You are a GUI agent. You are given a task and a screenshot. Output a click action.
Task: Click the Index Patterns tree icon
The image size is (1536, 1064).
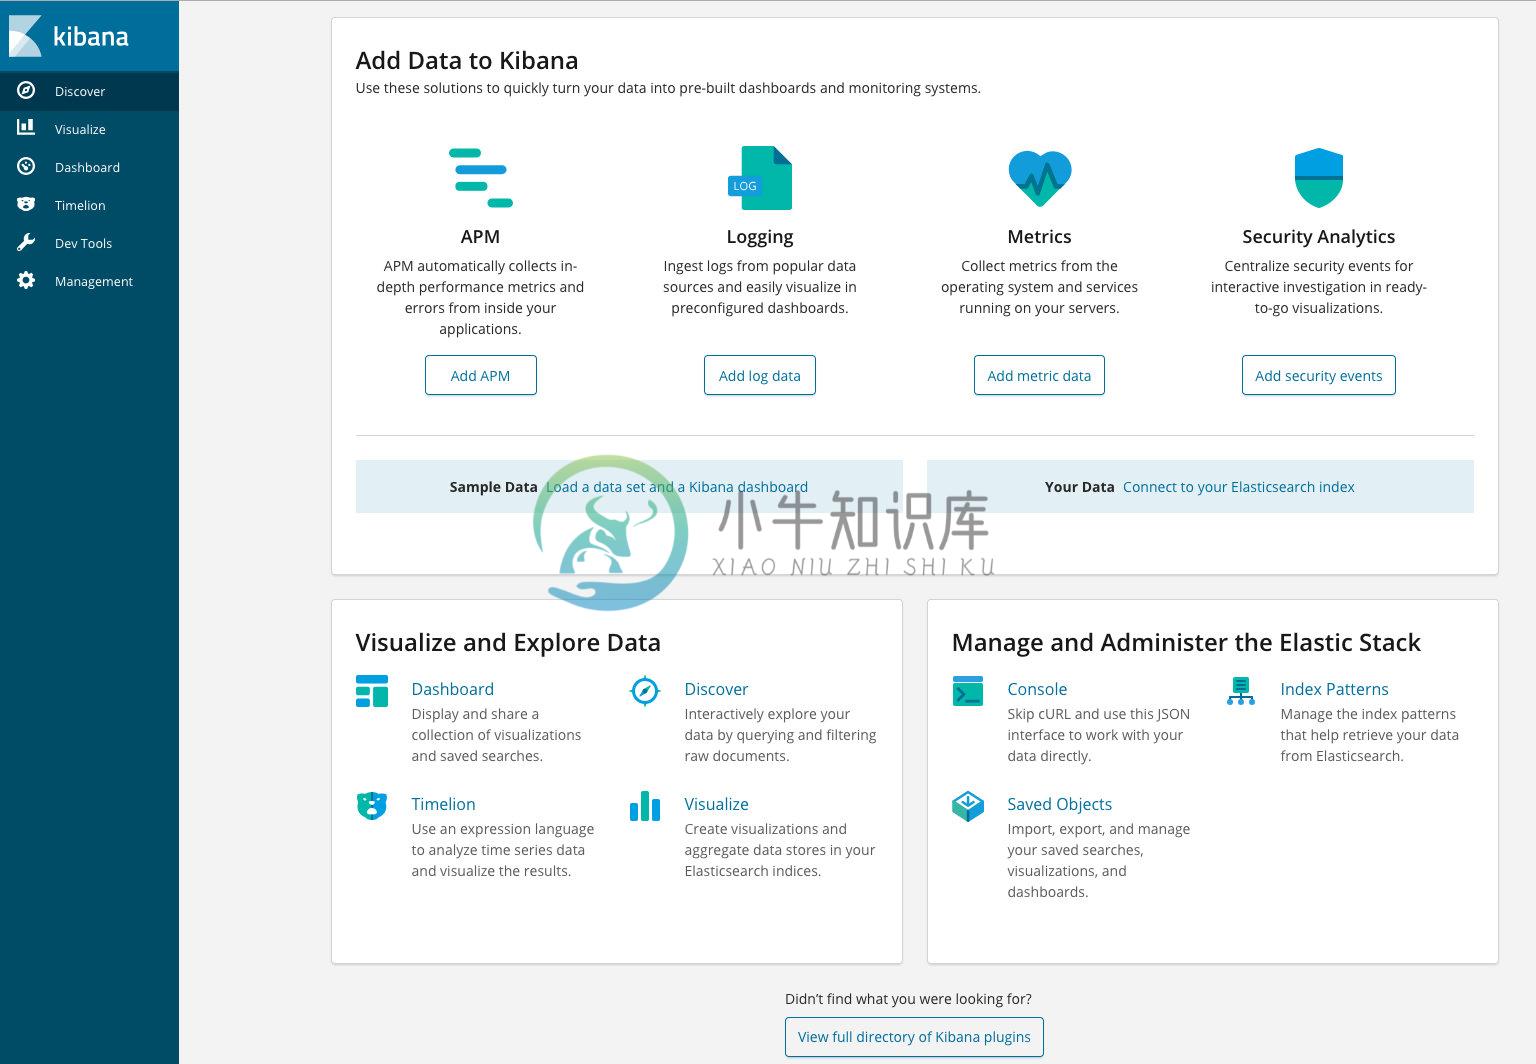pyautogui.click(x=1241, y=691)
